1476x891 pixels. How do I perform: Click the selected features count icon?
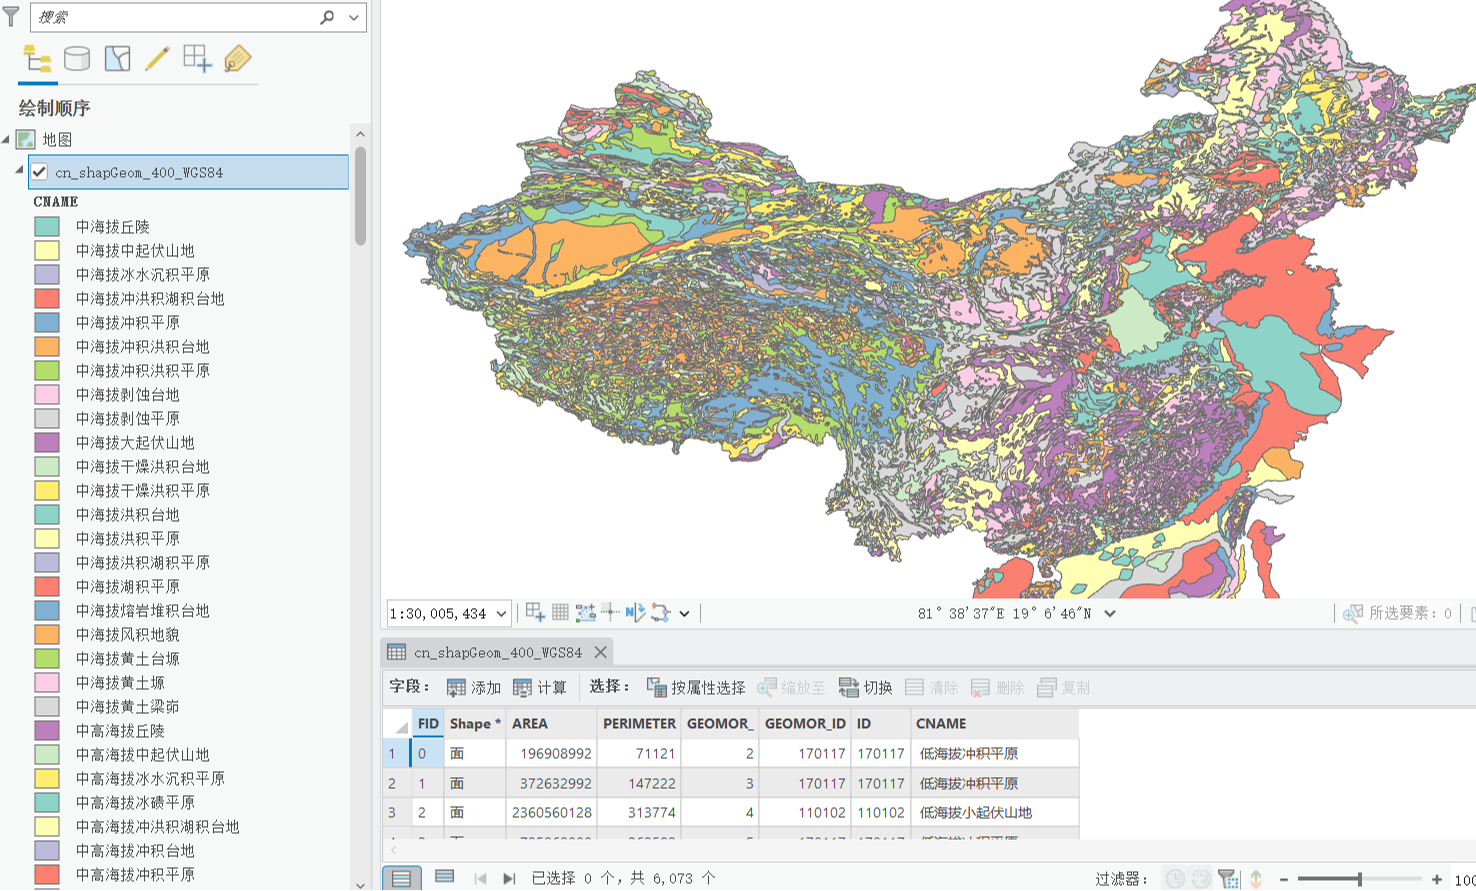click(x=1352, y=613)
